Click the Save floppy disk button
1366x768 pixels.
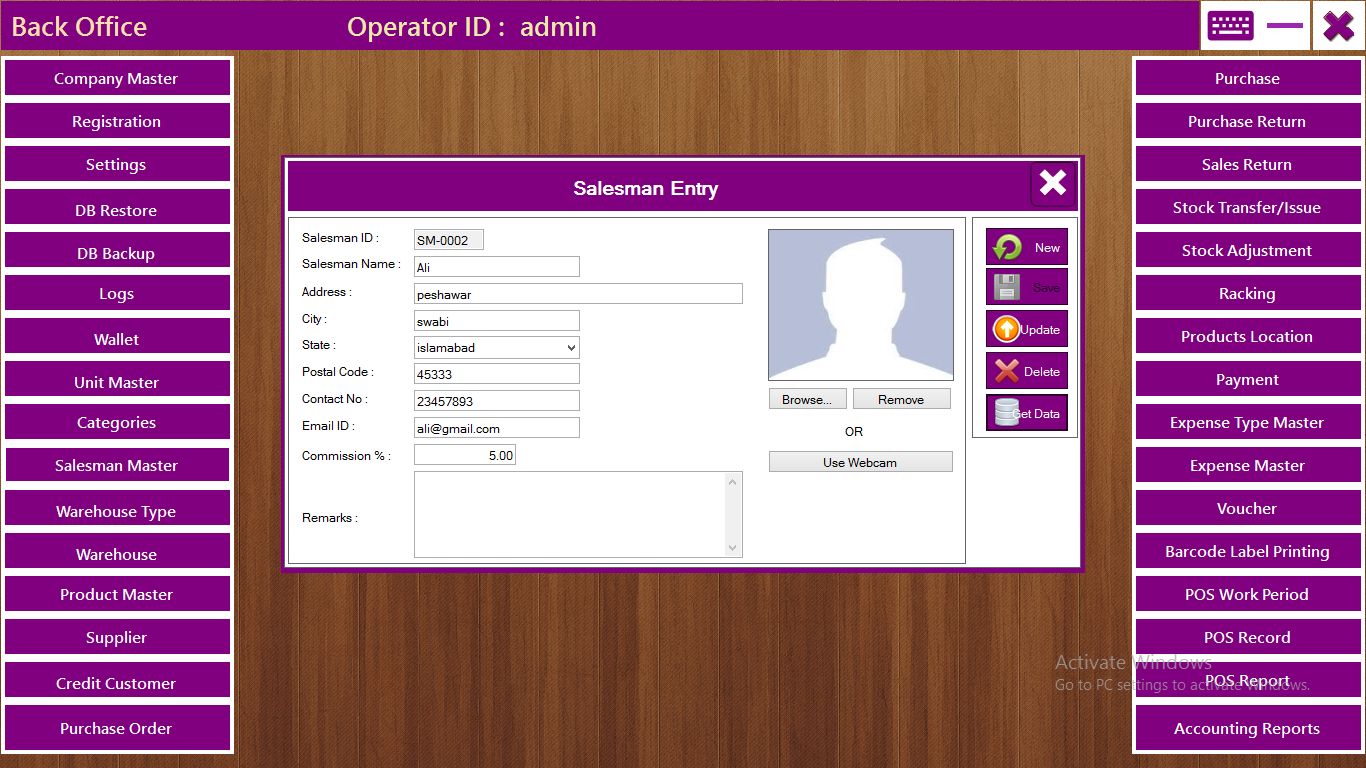(1027, 288)
